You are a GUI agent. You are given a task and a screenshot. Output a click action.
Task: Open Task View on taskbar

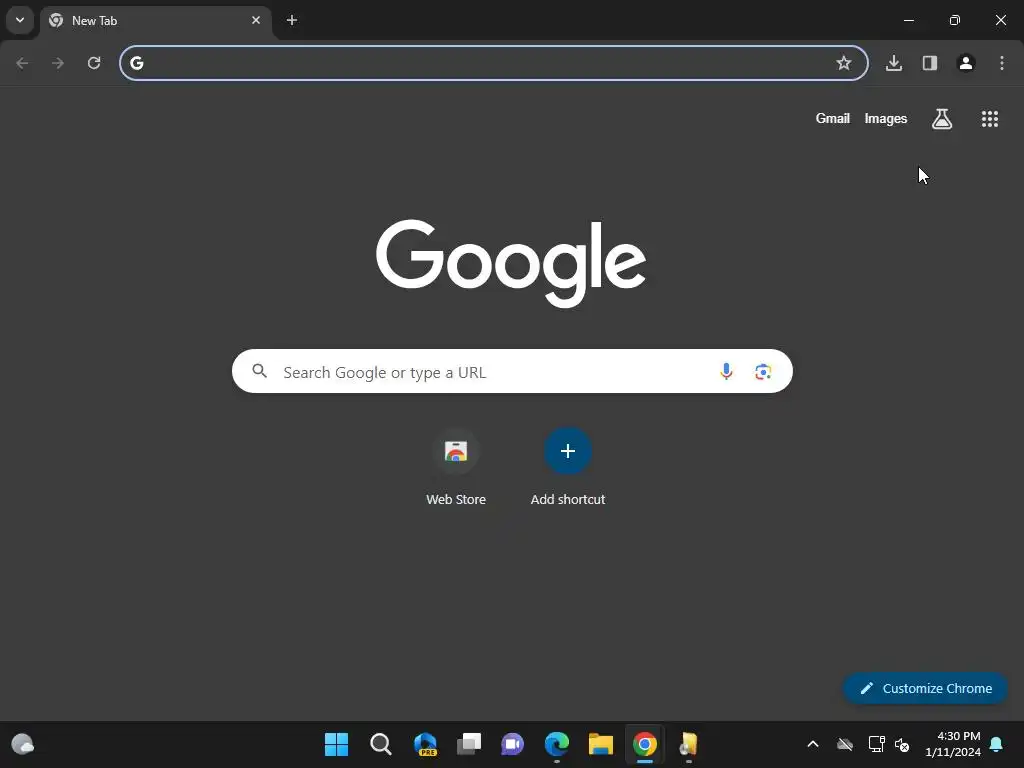point(469,744)
